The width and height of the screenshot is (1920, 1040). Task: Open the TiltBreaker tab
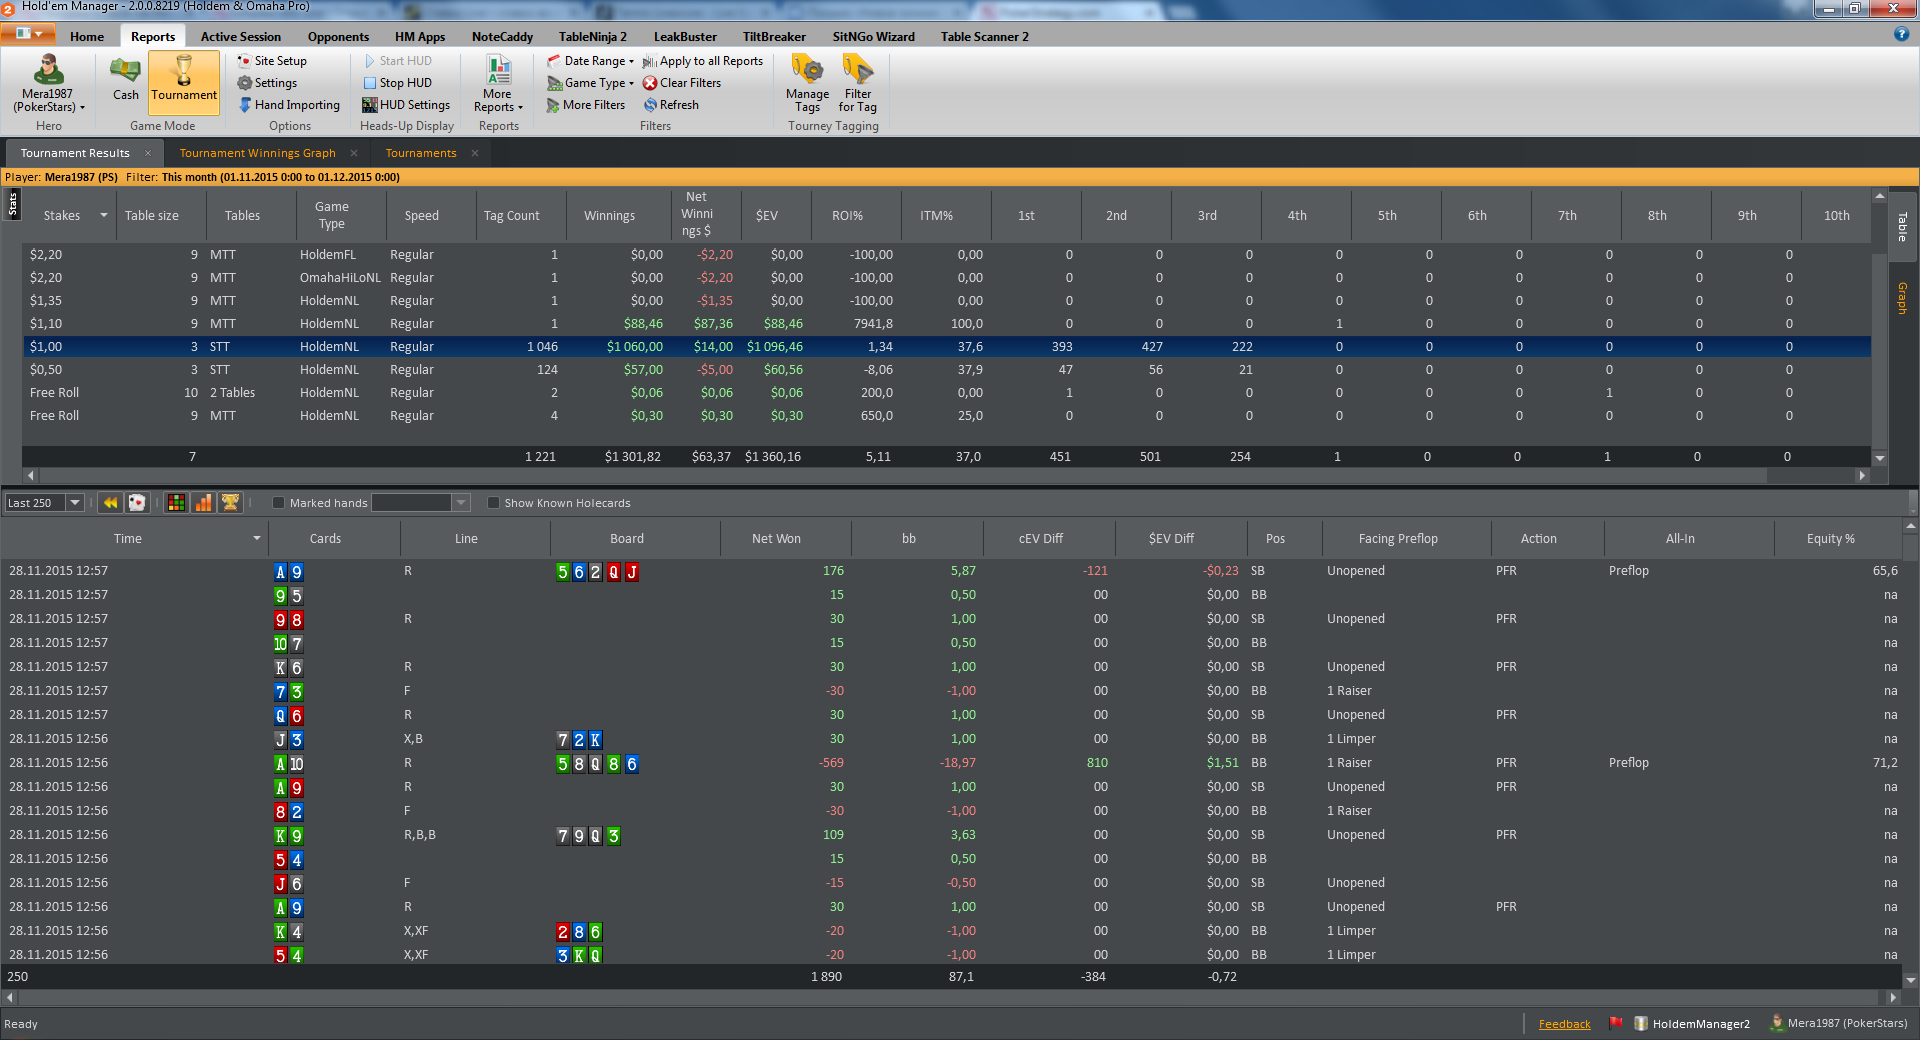tap(774, 37)
